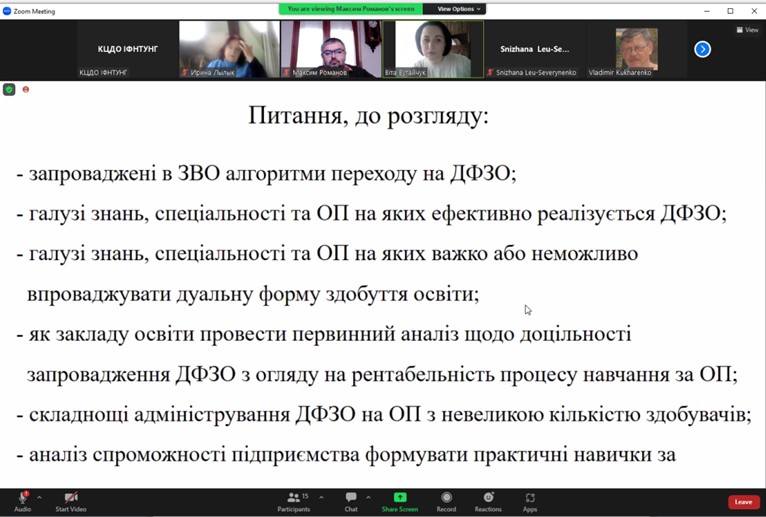Click the green Share Screen button

400,502
